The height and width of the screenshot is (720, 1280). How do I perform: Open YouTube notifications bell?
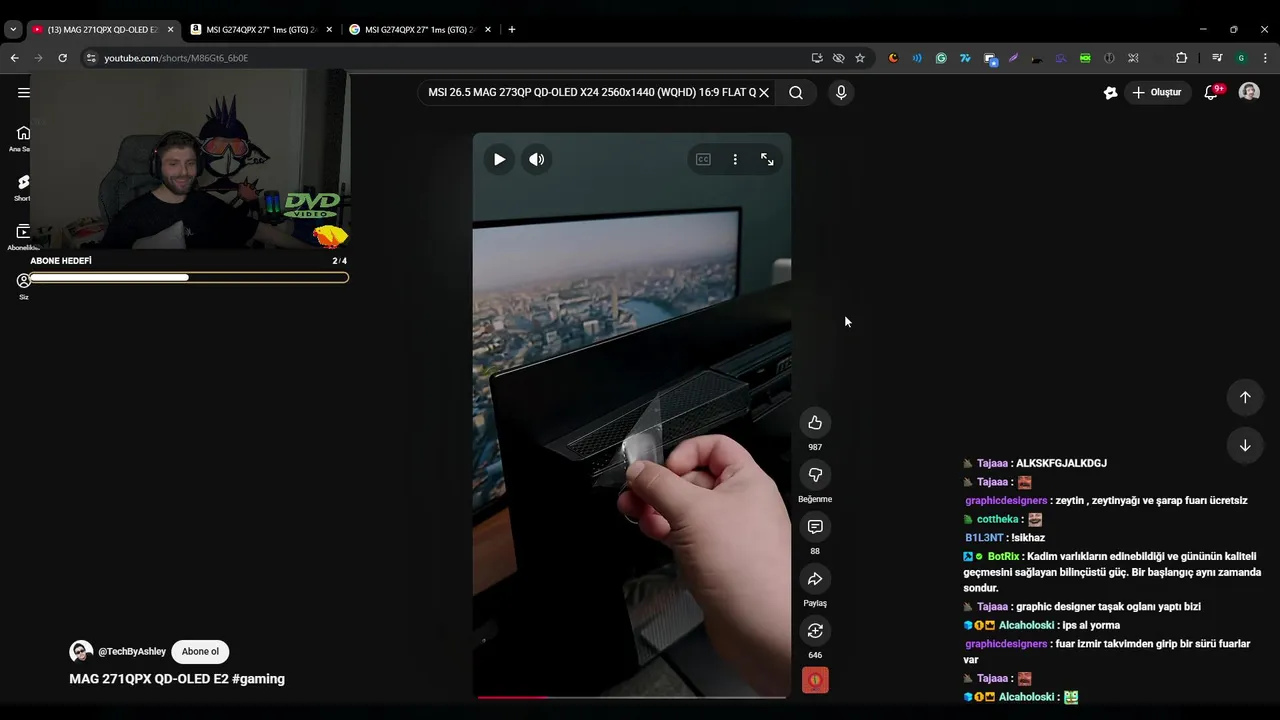coord(1211,92)
